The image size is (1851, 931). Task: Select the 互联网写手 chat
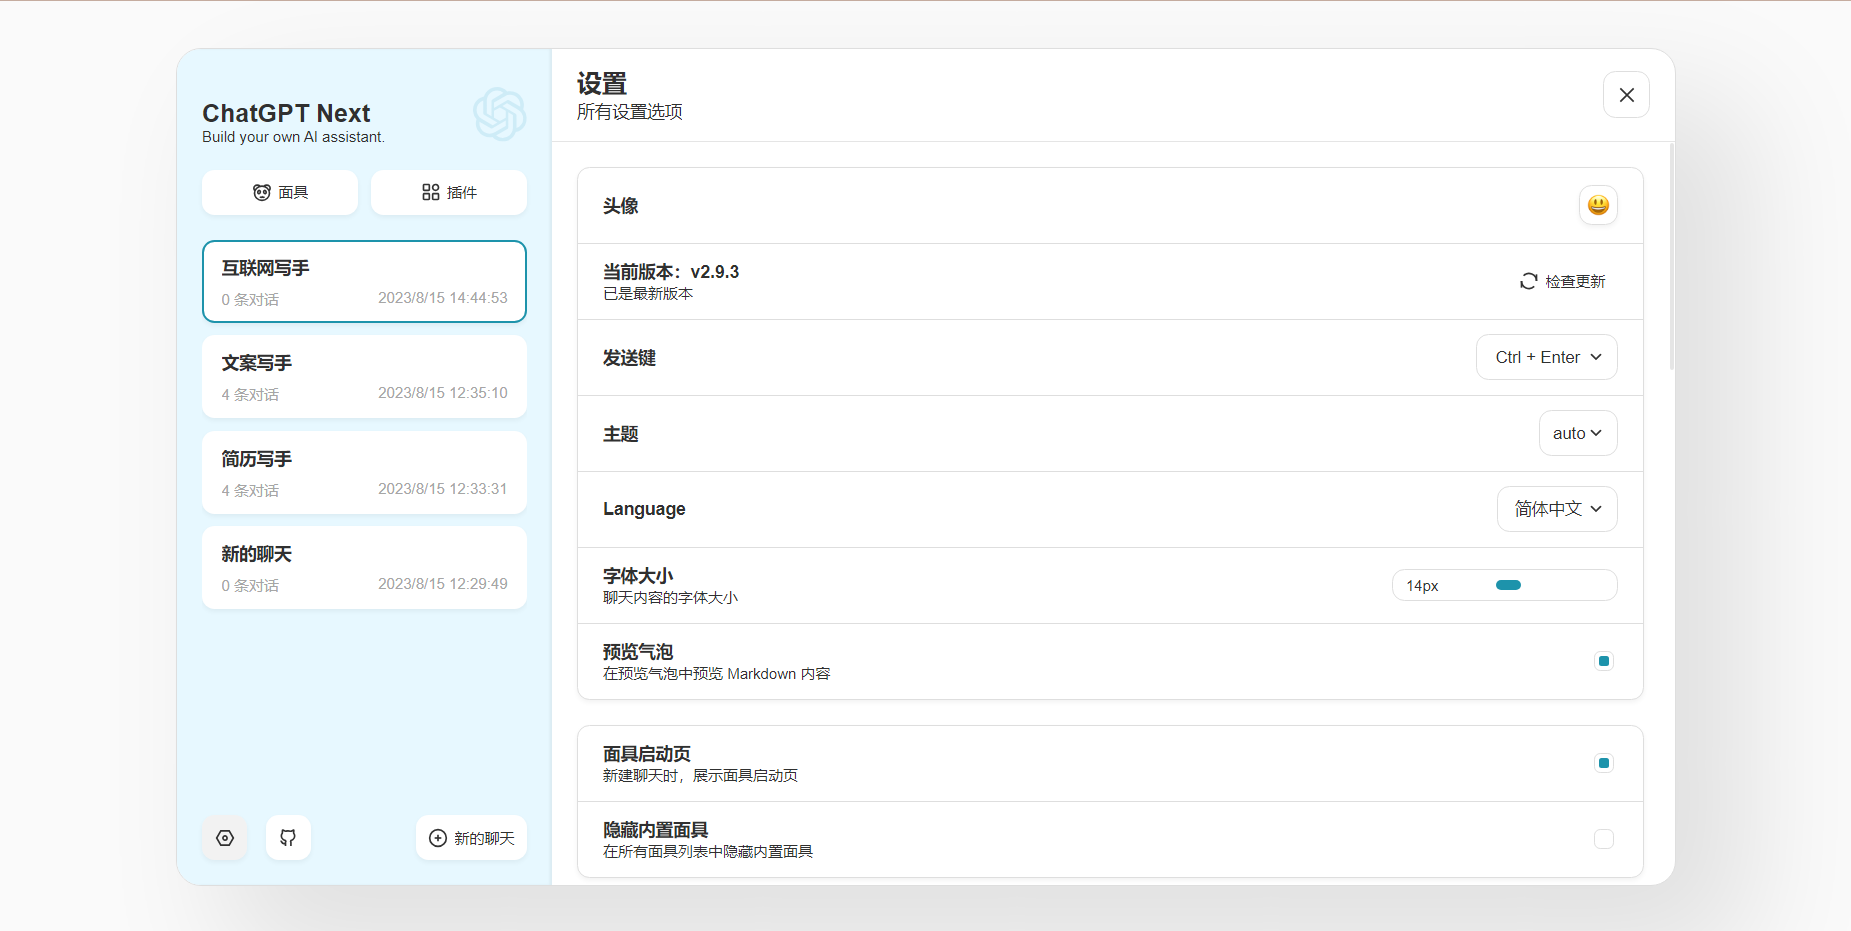[x=364, y=281]
